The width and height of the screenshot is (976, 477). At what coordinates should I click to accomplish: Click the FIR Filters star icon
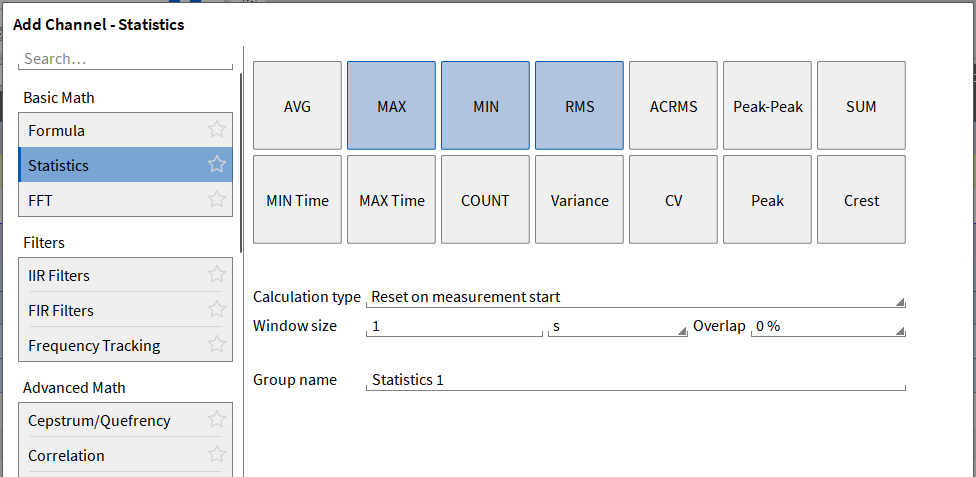(216, 309)
